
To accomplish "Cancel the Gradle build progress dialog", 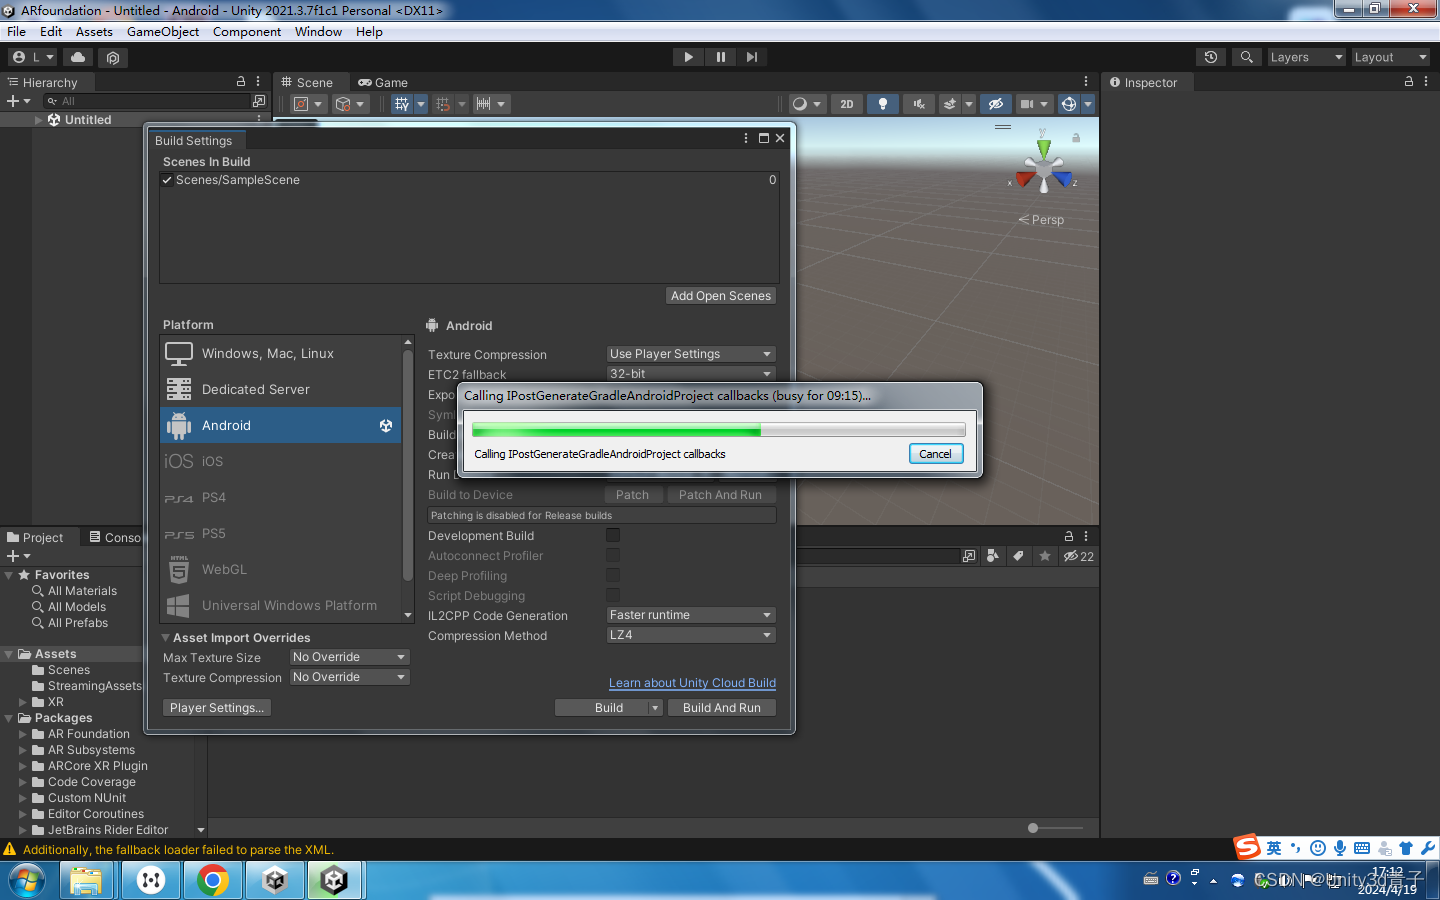I will tap(936, 454).
